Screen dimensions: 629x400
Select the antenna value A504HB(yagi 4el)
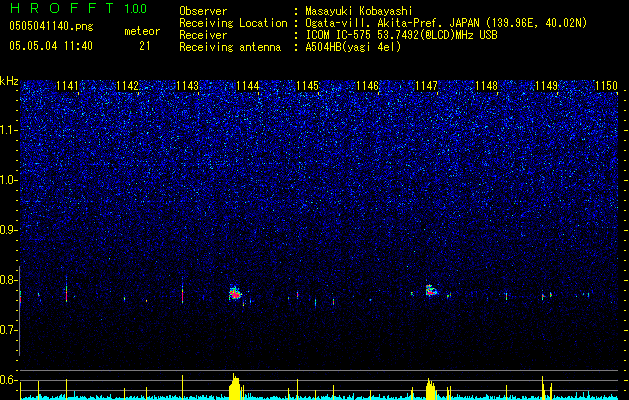[353, 47]
